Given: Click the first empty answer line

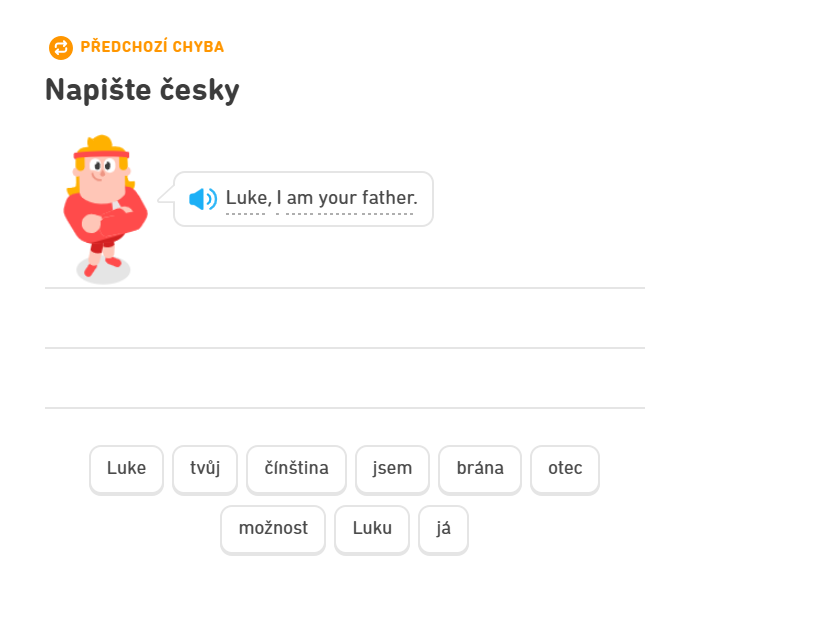Looking at the screenshot, I should coord(344,318).
